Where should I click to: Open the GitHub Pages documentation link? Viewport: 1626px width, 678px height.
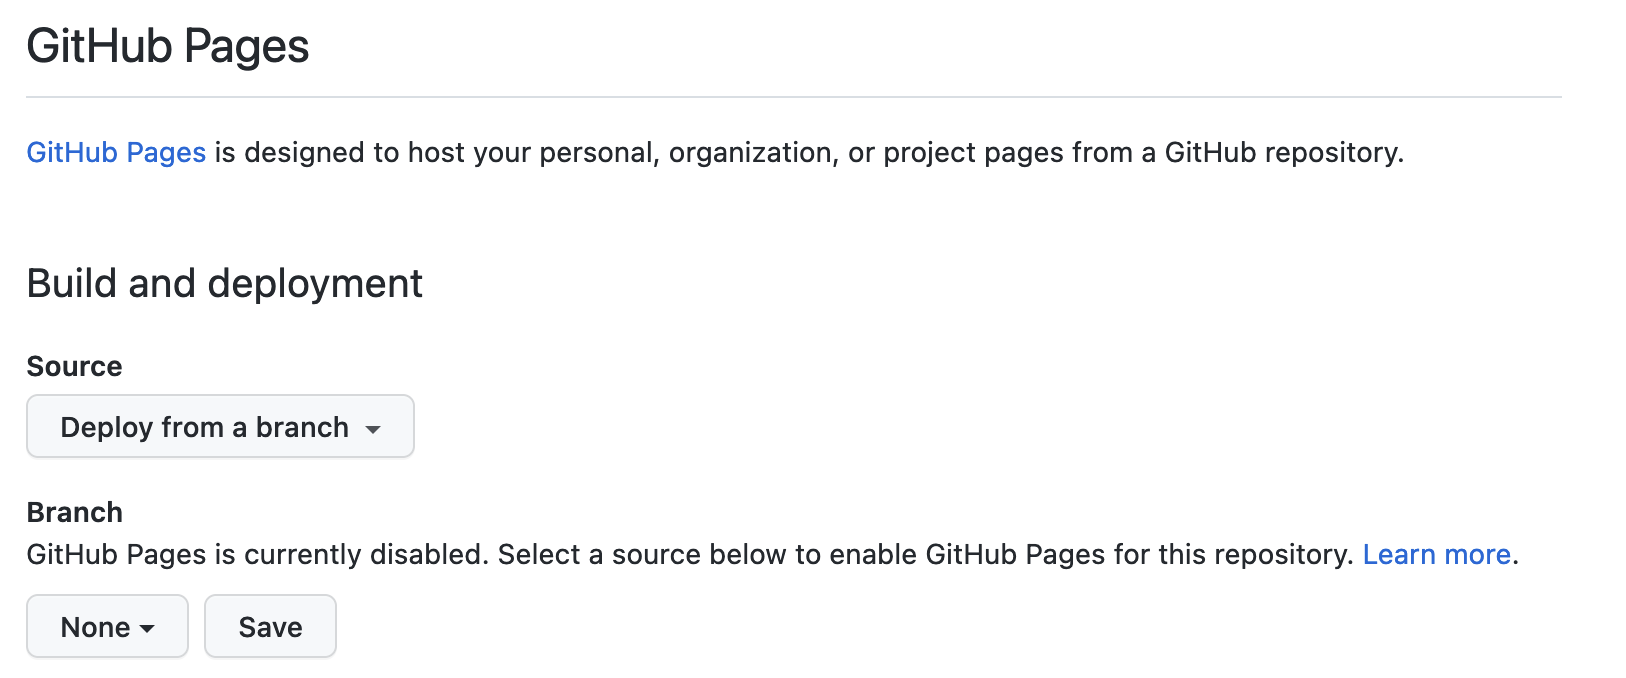115,152
